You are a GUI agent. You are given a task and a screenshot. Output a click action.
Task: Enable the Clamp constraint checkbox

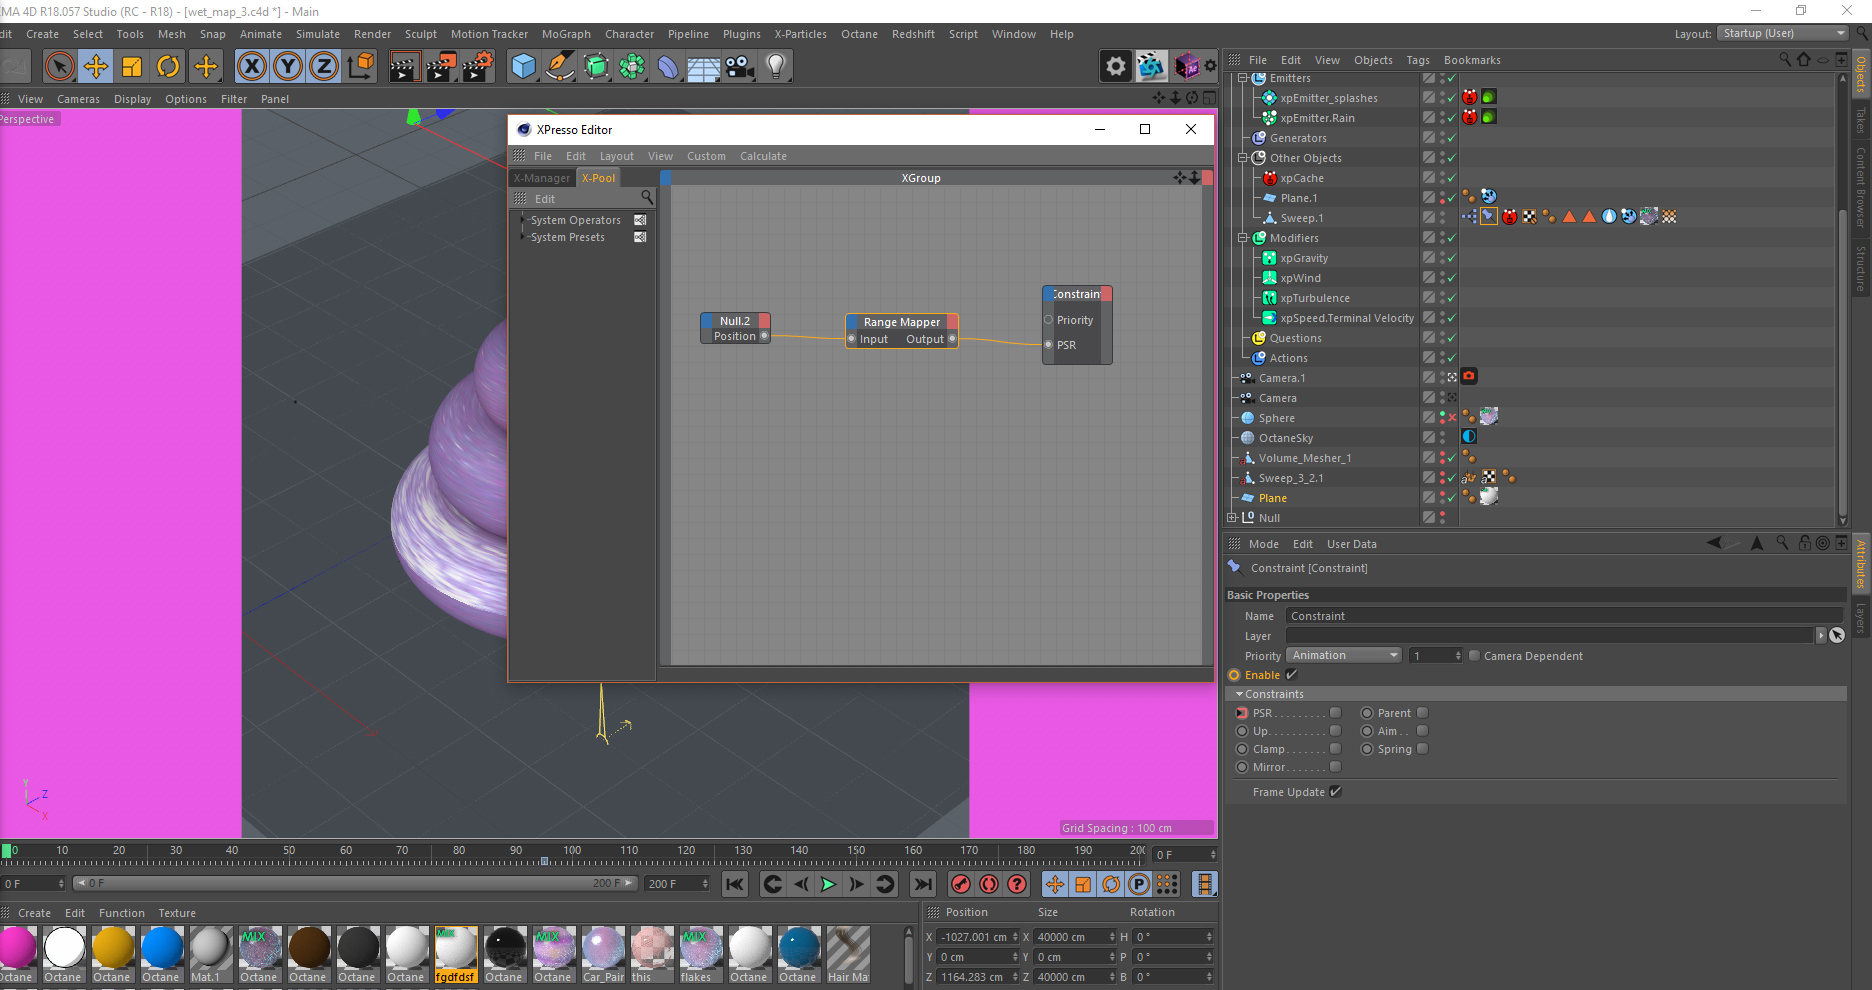[x=1335, y=749]
